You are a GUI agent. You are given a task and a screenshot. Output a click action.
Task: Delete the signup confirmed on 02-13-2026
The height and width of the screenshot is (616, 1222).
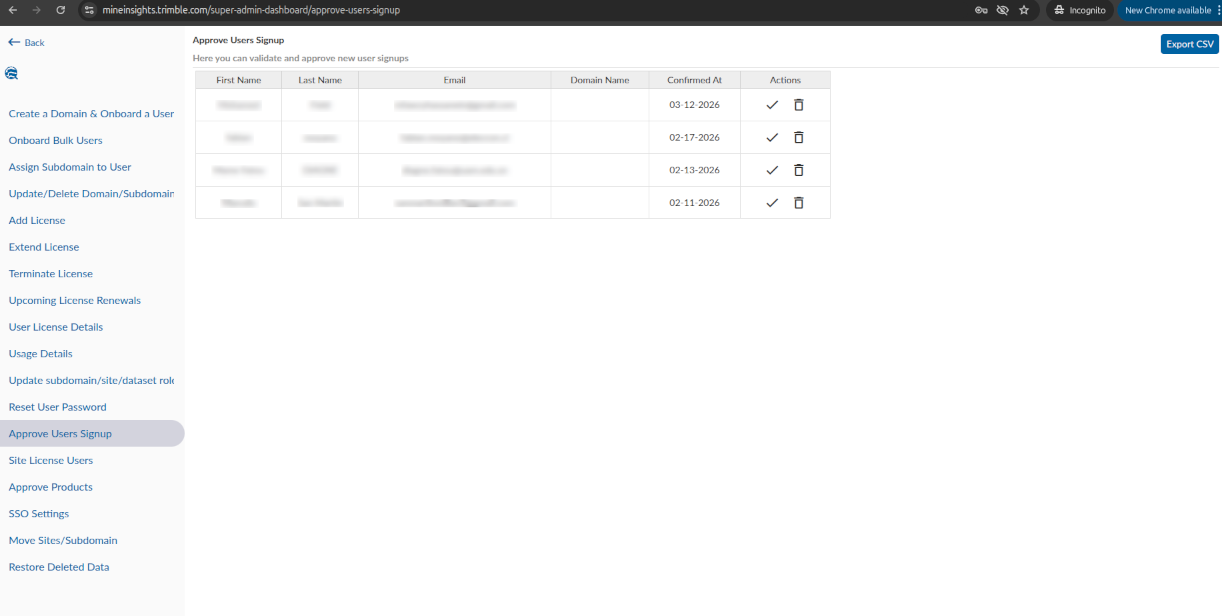[x=798, y=170]
